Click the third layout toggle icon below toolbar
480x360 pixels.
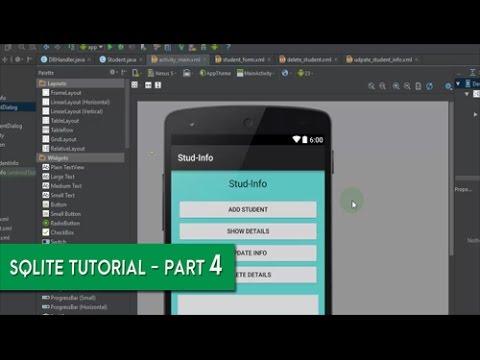[158, 85]
